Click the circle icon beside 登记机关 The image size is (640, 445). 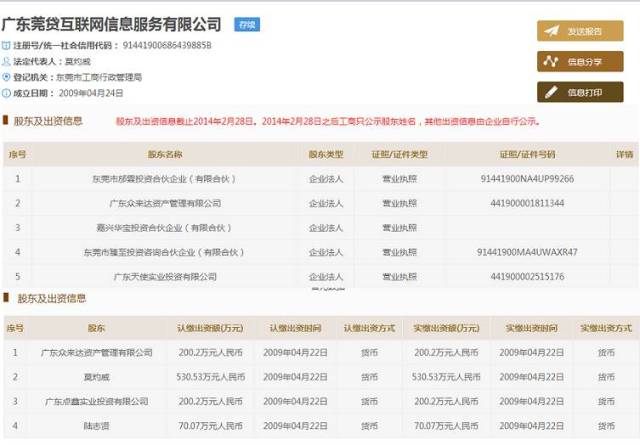coord(6,77)
